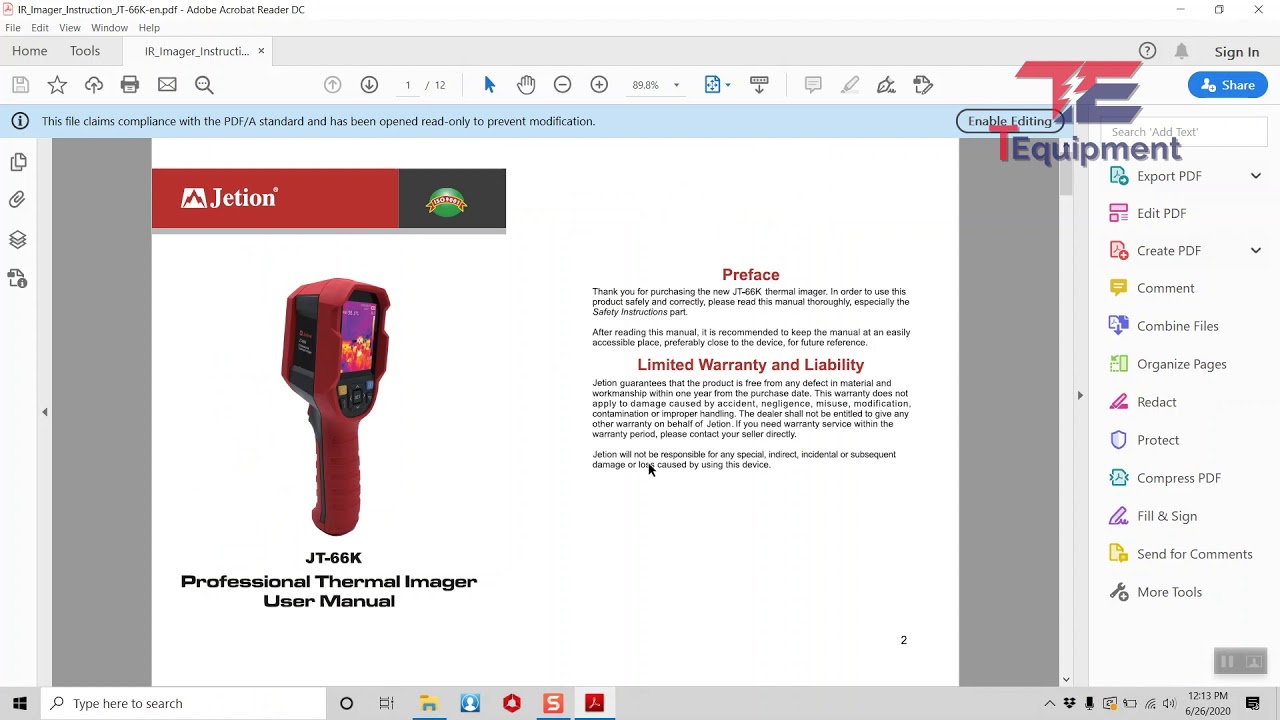Expand Export PDF options chevron
Screen dimensions: 1280x720
click(1256, 176)
